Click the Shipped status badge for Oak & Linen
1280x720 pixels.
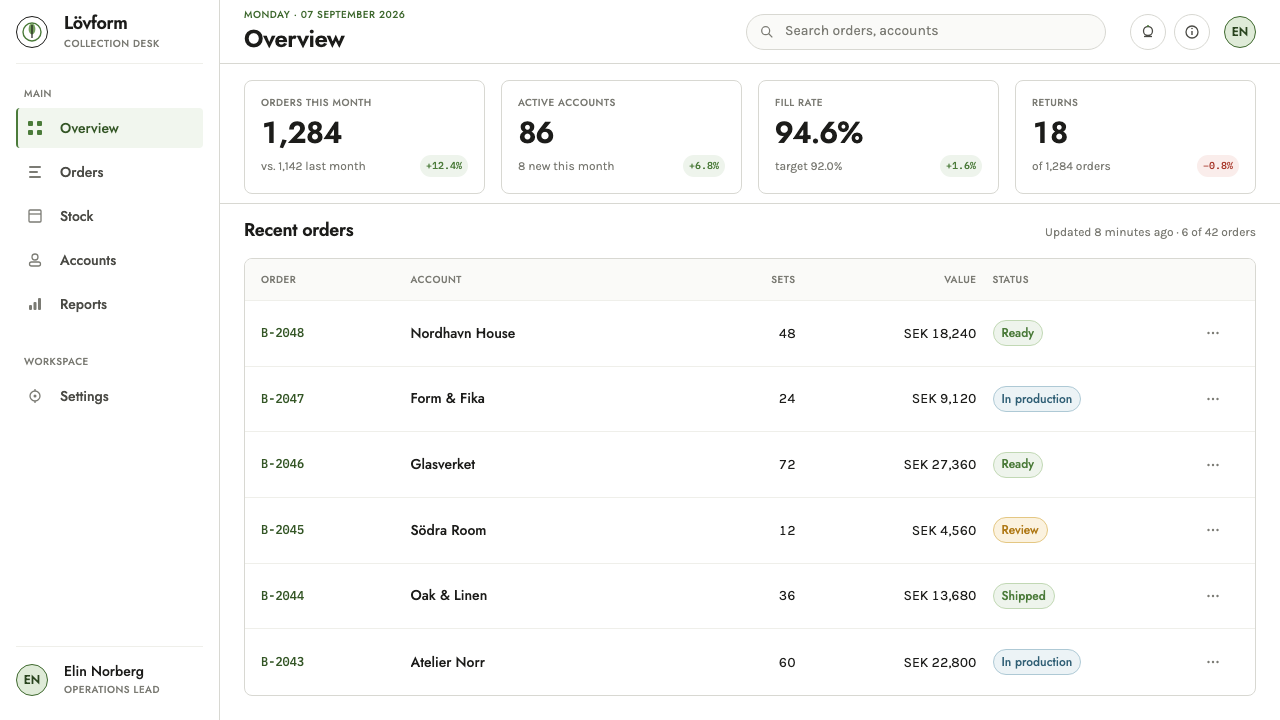(x=1023, y=596)
